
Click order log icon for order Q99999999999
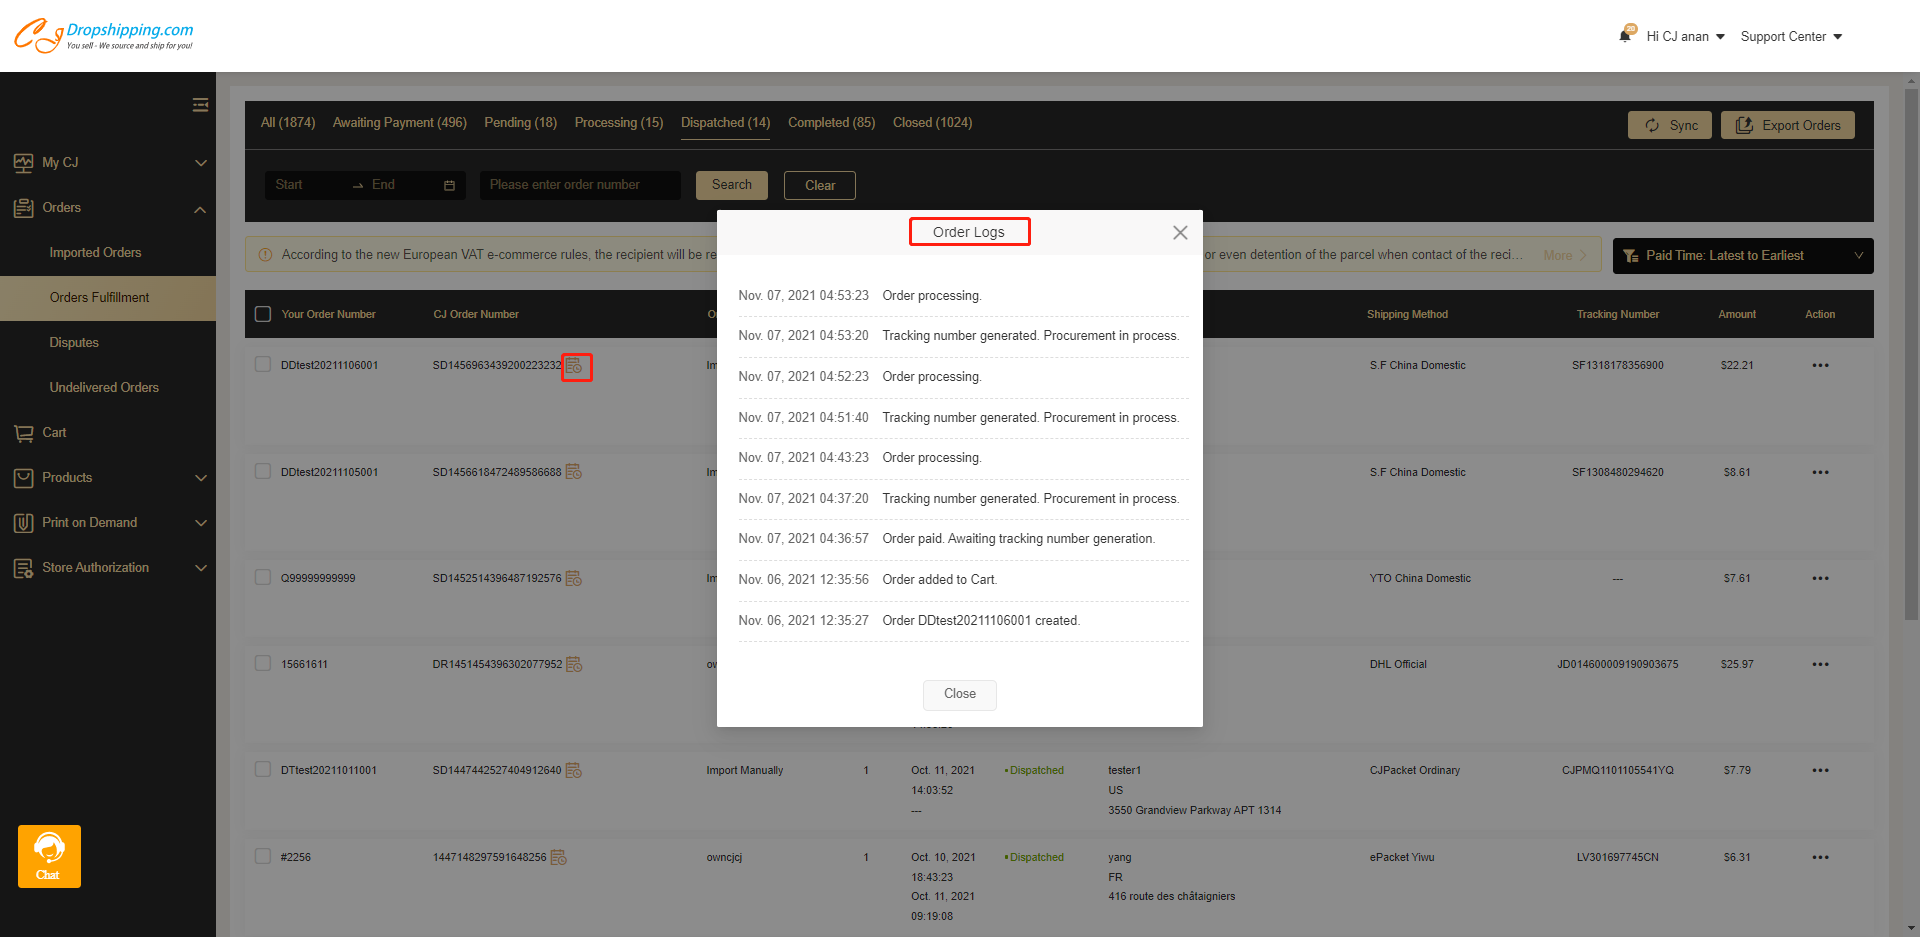pos(574,579)
